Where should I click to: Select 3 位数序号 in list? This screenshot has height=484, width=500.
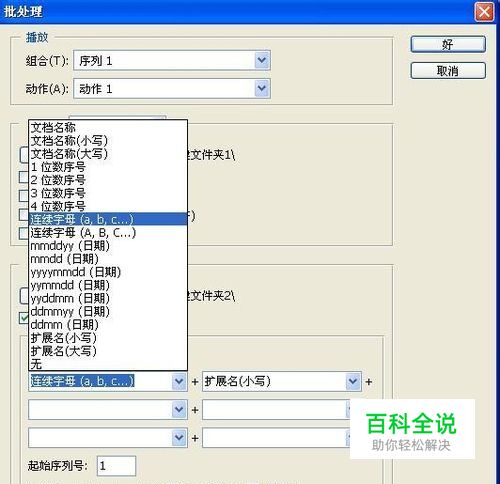[108, 193]
